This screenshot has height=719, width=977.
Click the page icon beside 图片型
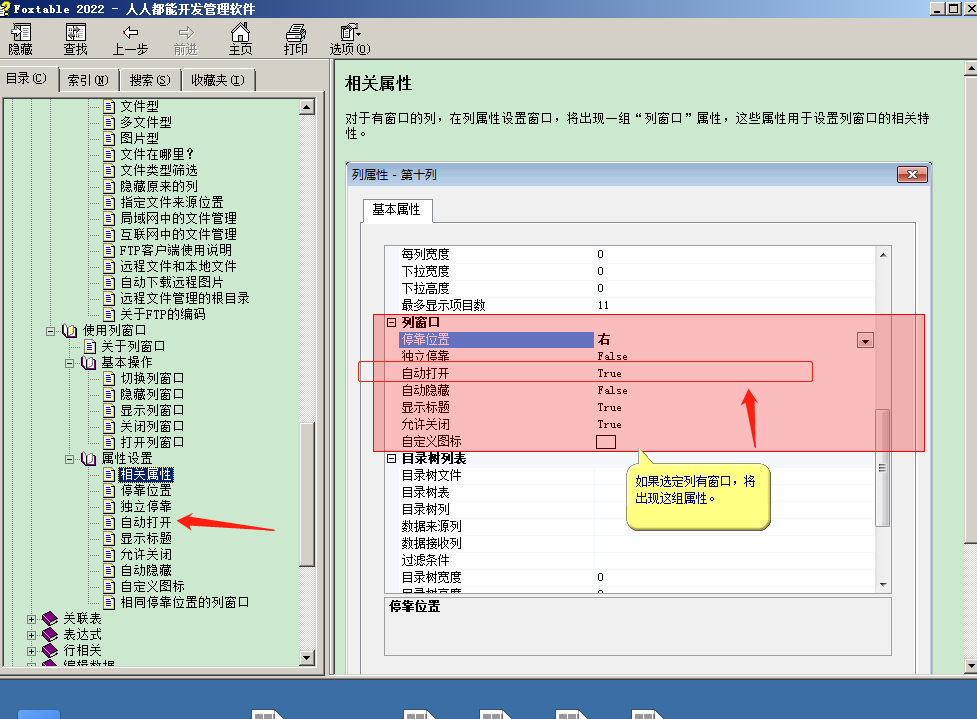(110, 138)
